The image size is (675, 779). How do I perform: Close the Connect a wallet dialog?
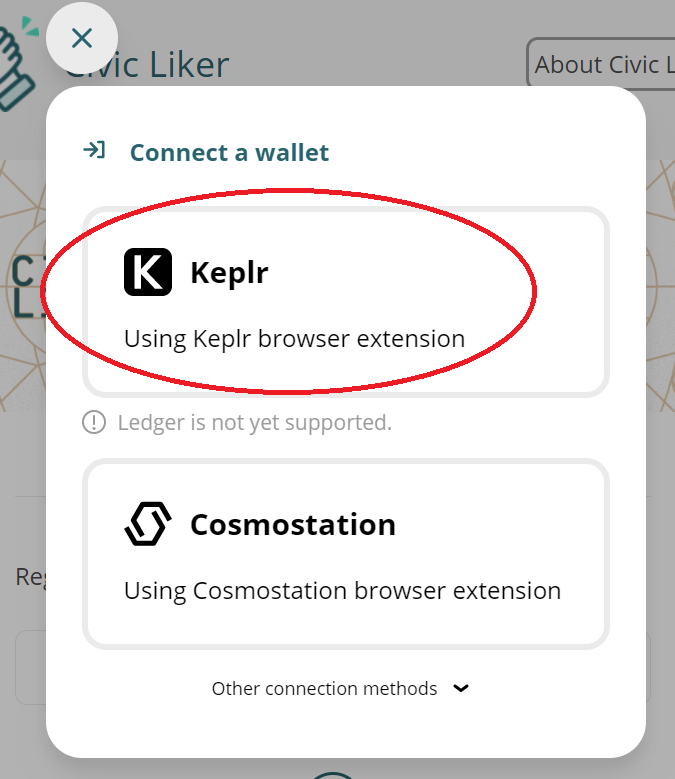point(82,38)
